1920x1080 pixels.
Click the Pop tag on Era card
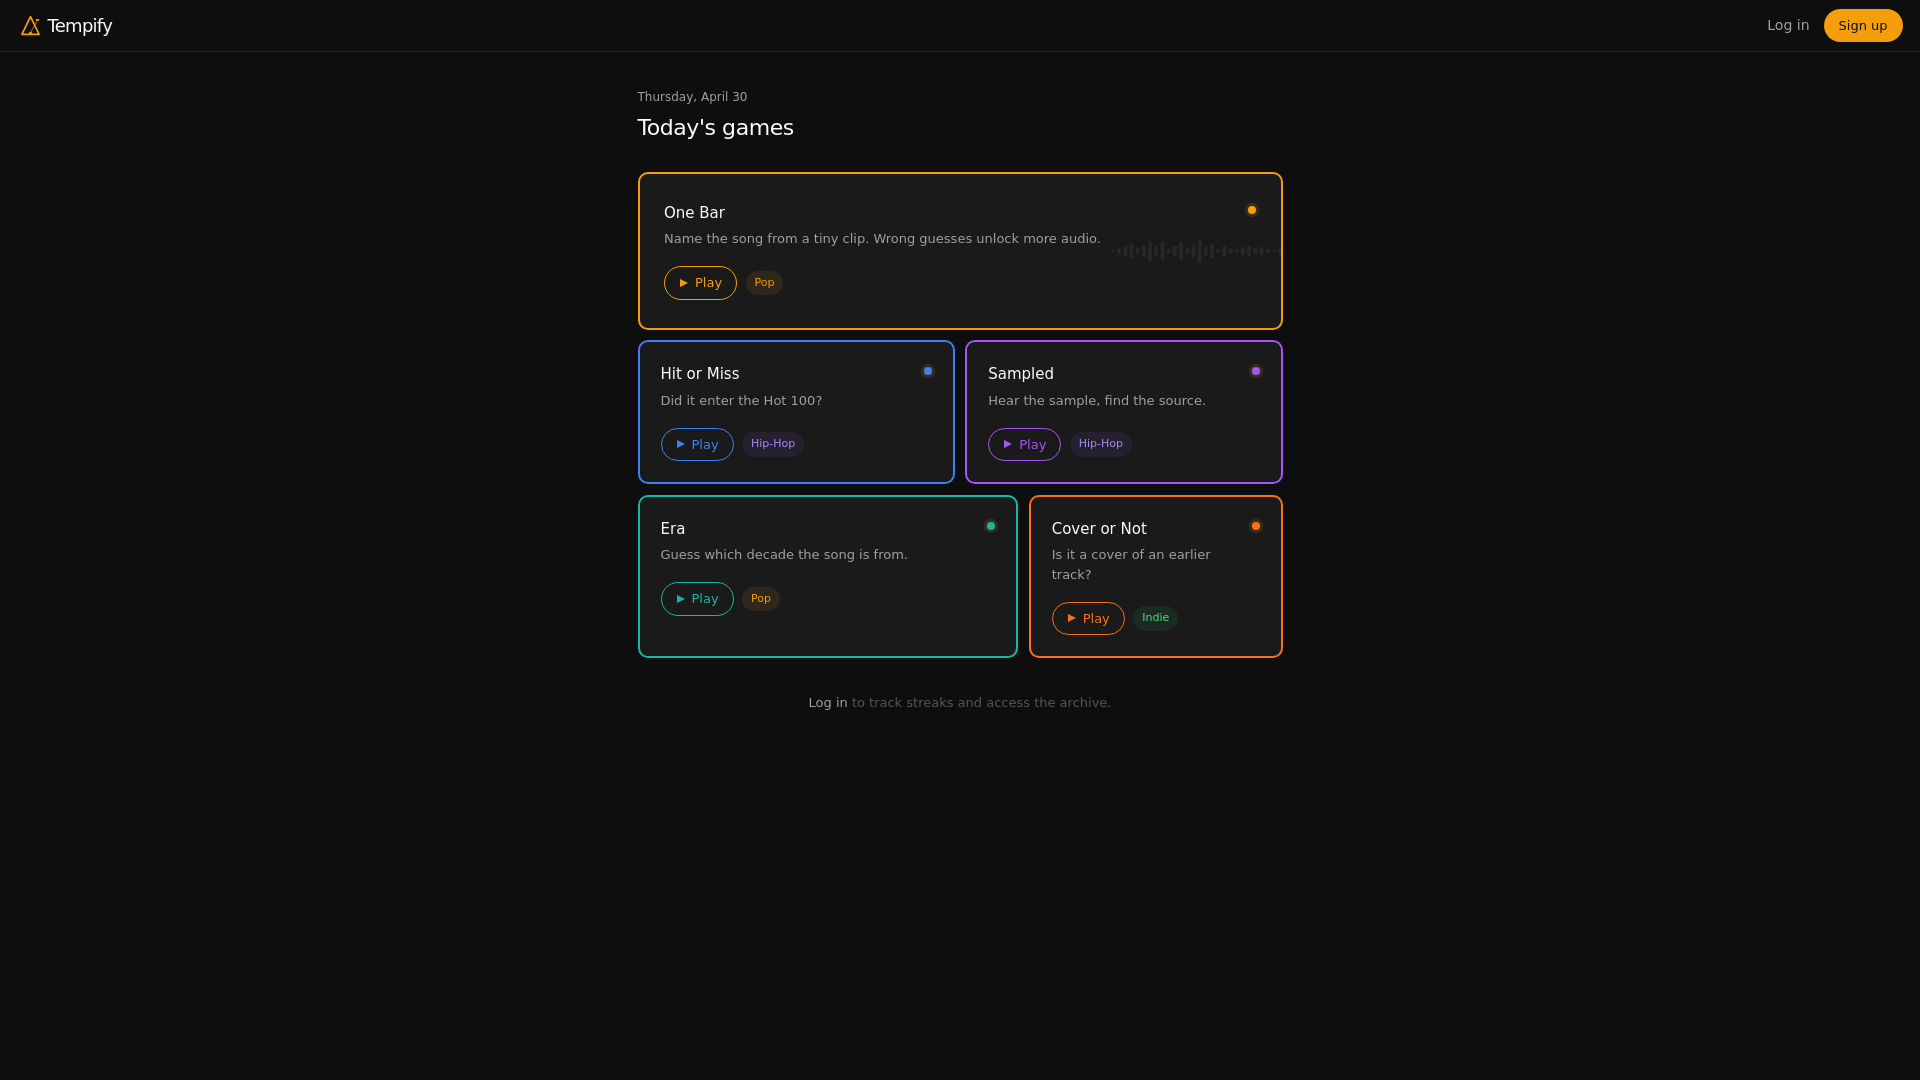(761, 599)
